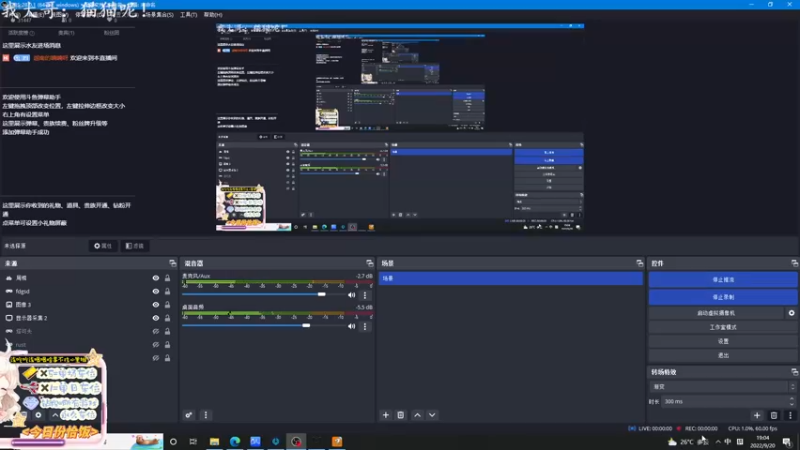The image size is (800, 450).
Task: Open Microsoft Edge from the taskbar
Action: point(235,441)
